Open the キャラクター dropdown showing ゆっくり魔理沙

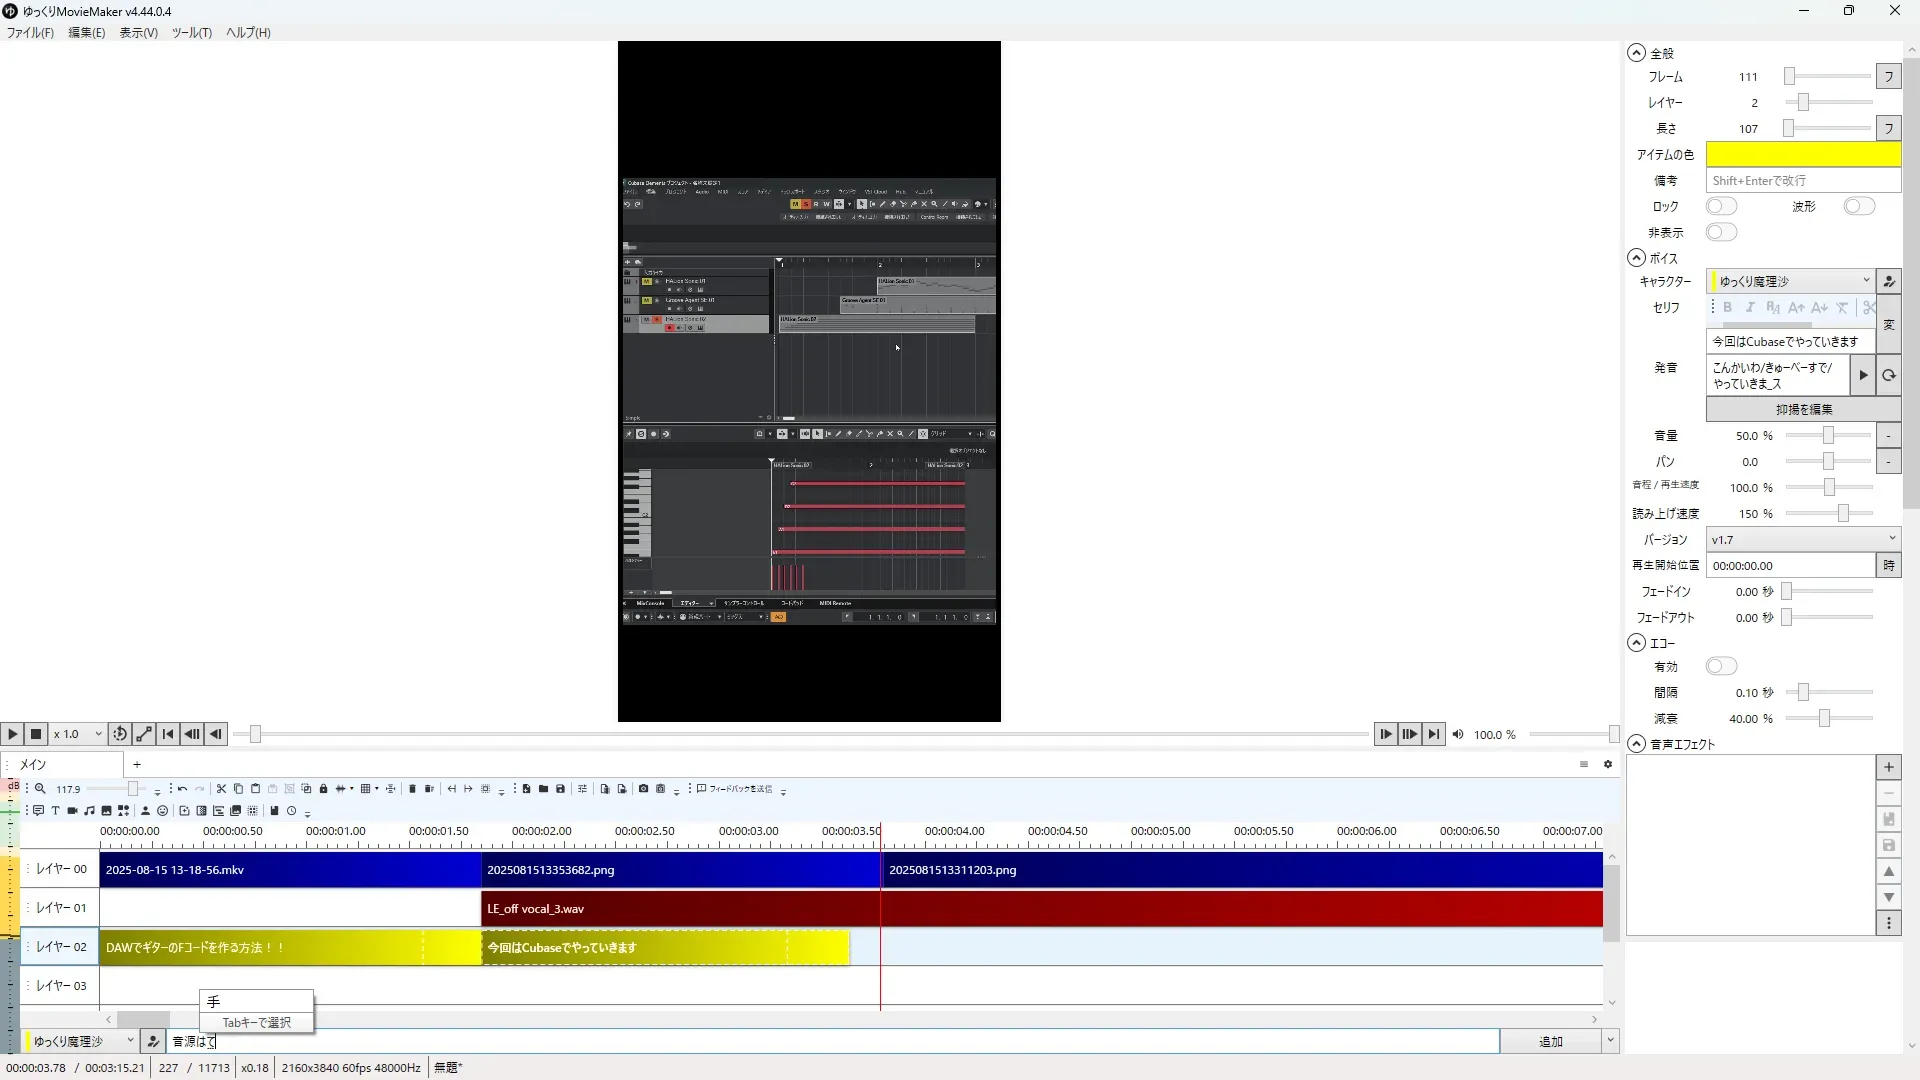click(1790, 281)
